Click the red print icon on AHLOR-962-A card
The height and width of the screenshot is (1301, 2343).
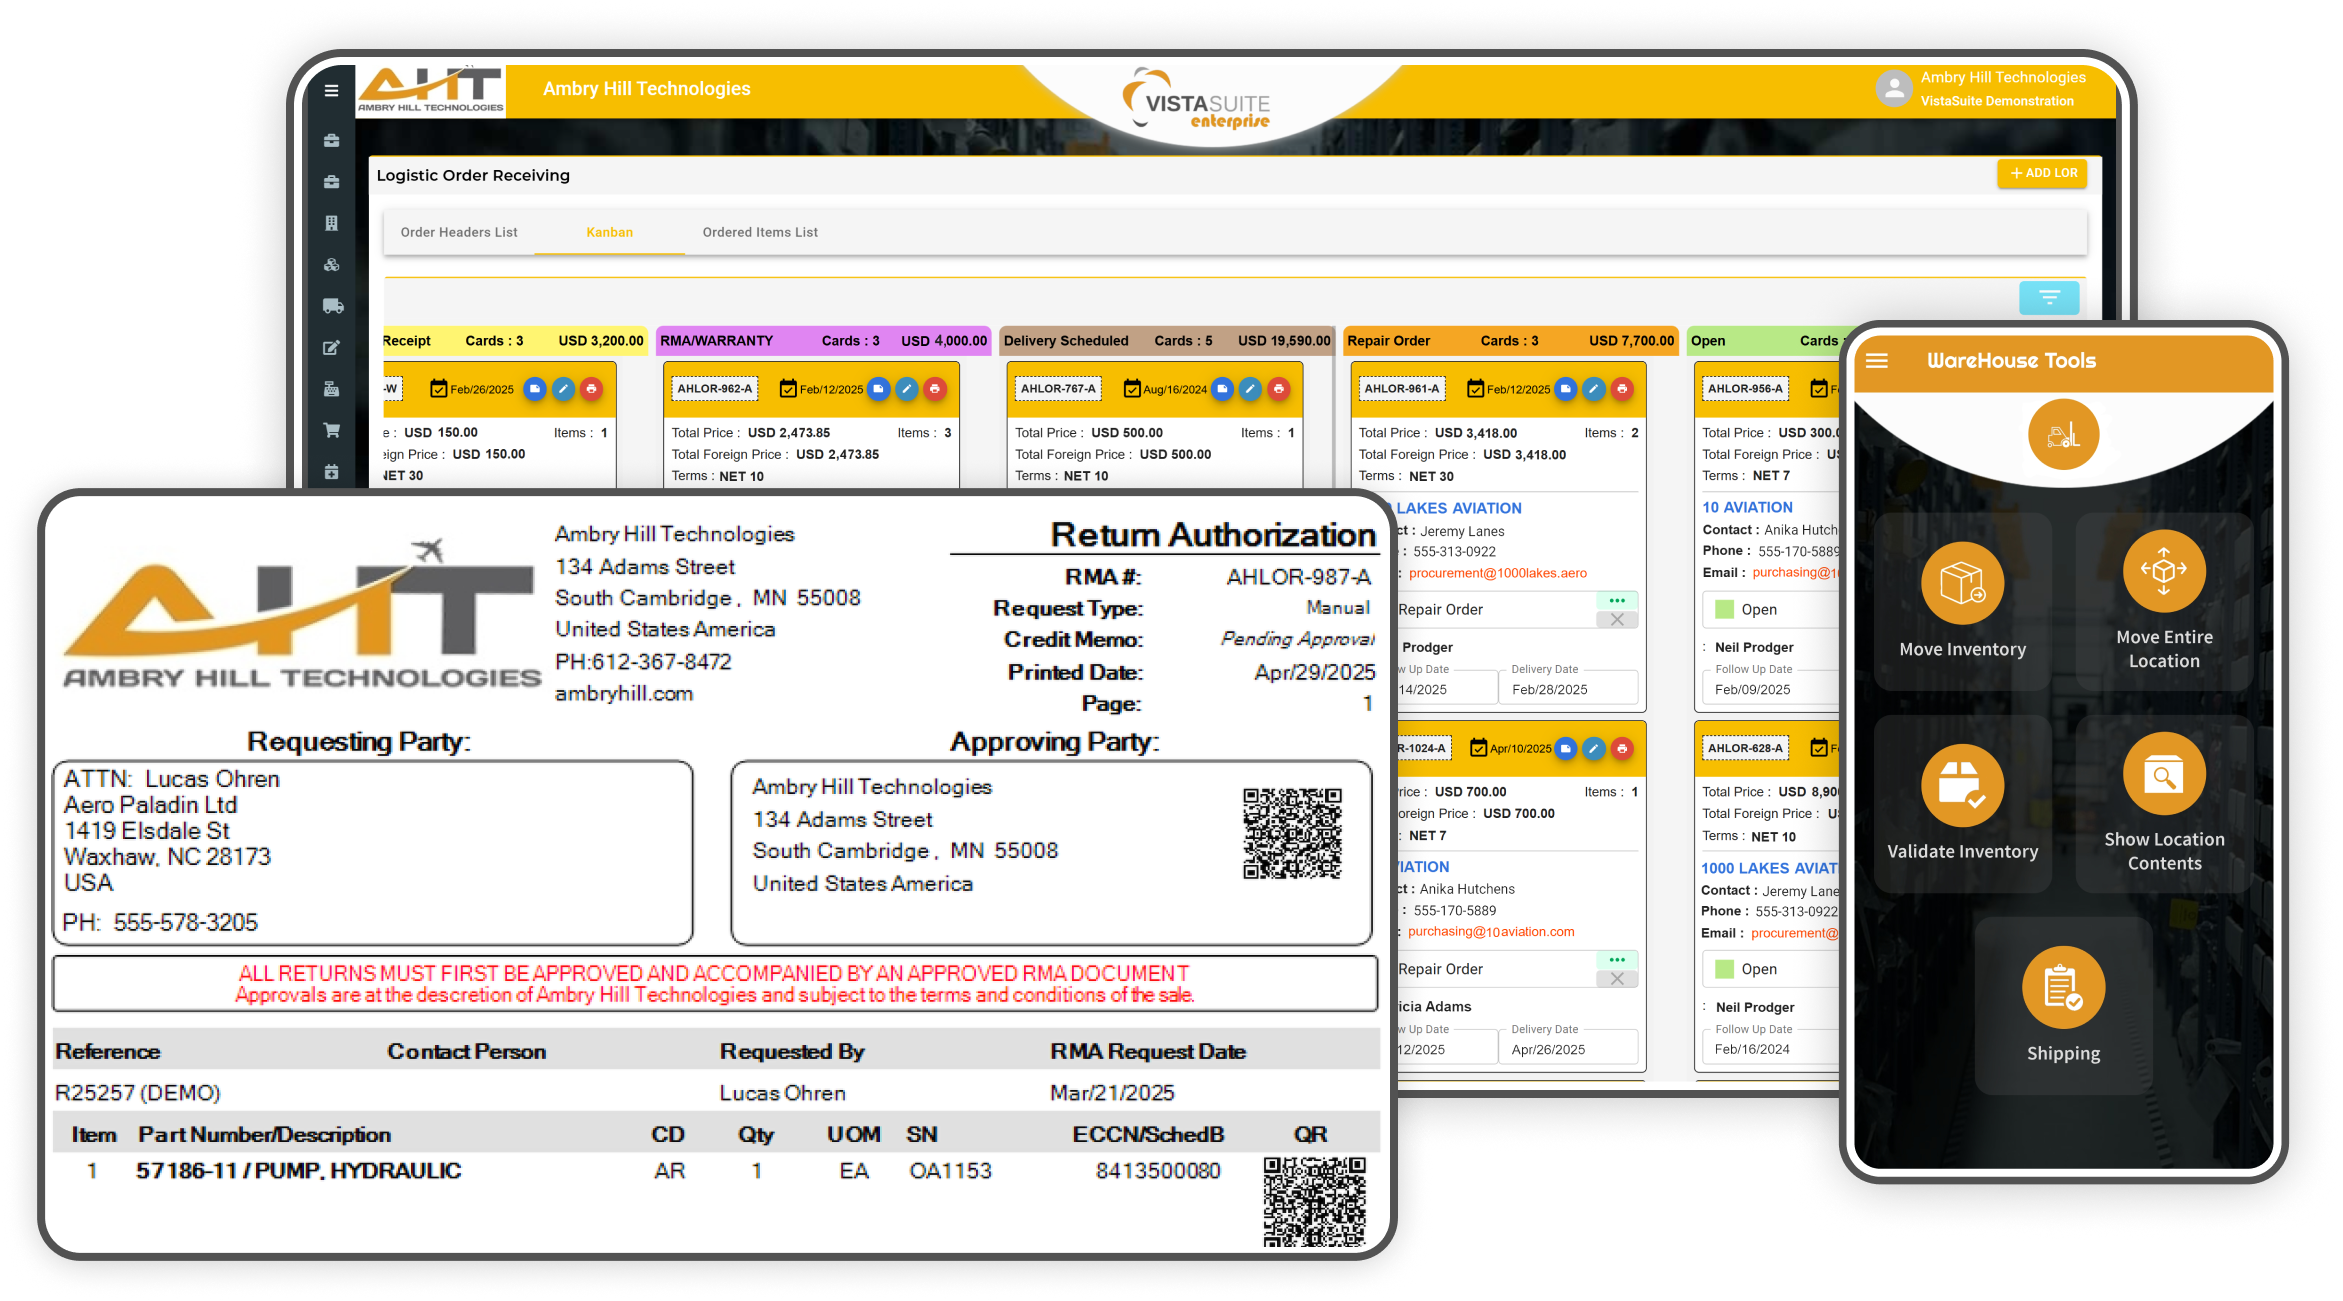935,389
